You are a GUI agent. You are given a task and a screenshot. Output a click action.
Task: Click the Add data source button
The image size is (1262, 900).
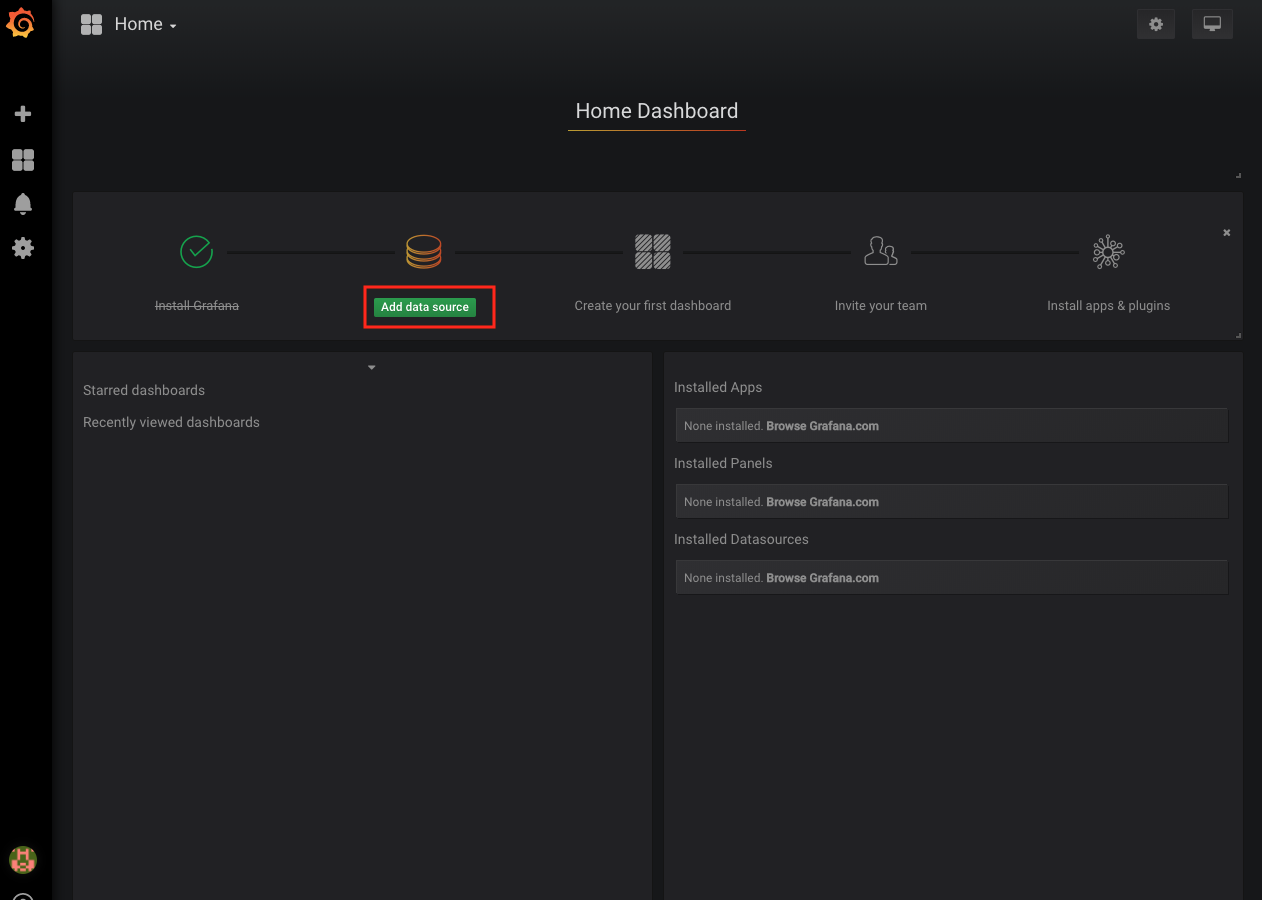click(x=425, y=307)
